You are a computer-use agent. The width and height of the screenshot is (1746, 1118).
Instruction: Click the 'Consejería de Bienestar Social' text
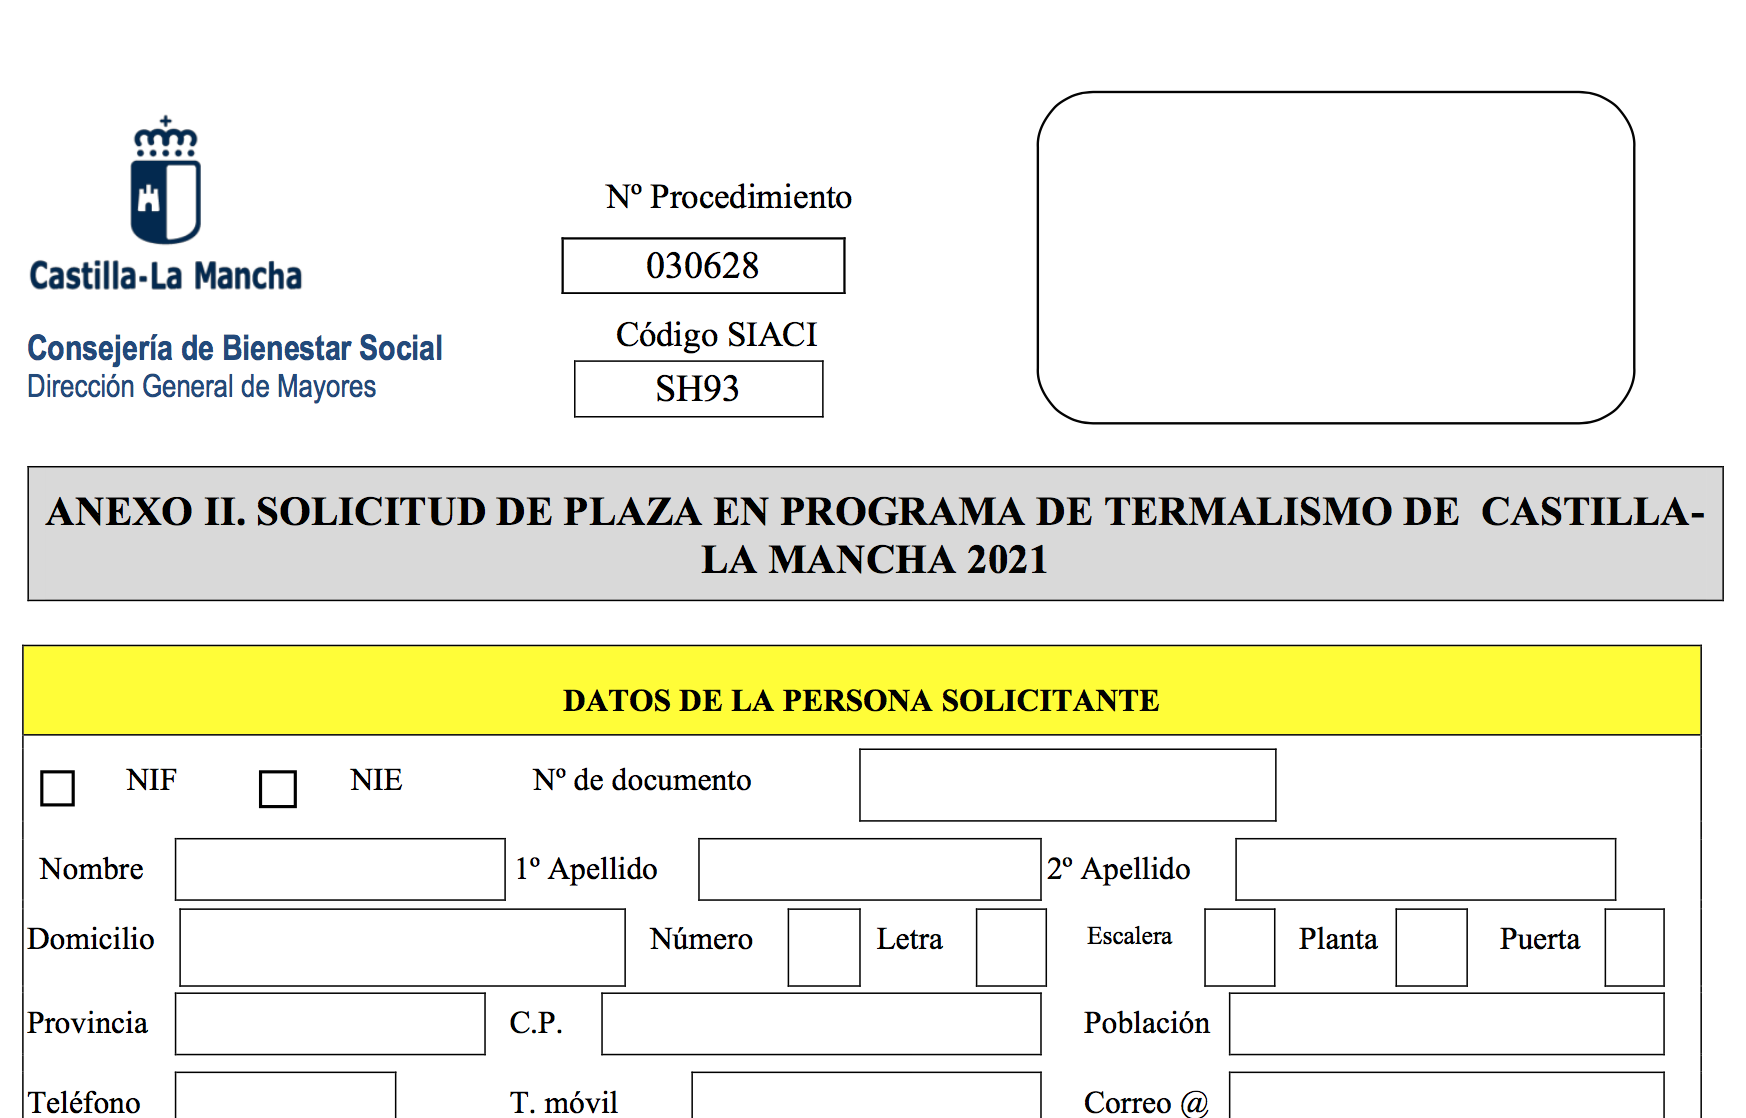[x=235, y=348]
